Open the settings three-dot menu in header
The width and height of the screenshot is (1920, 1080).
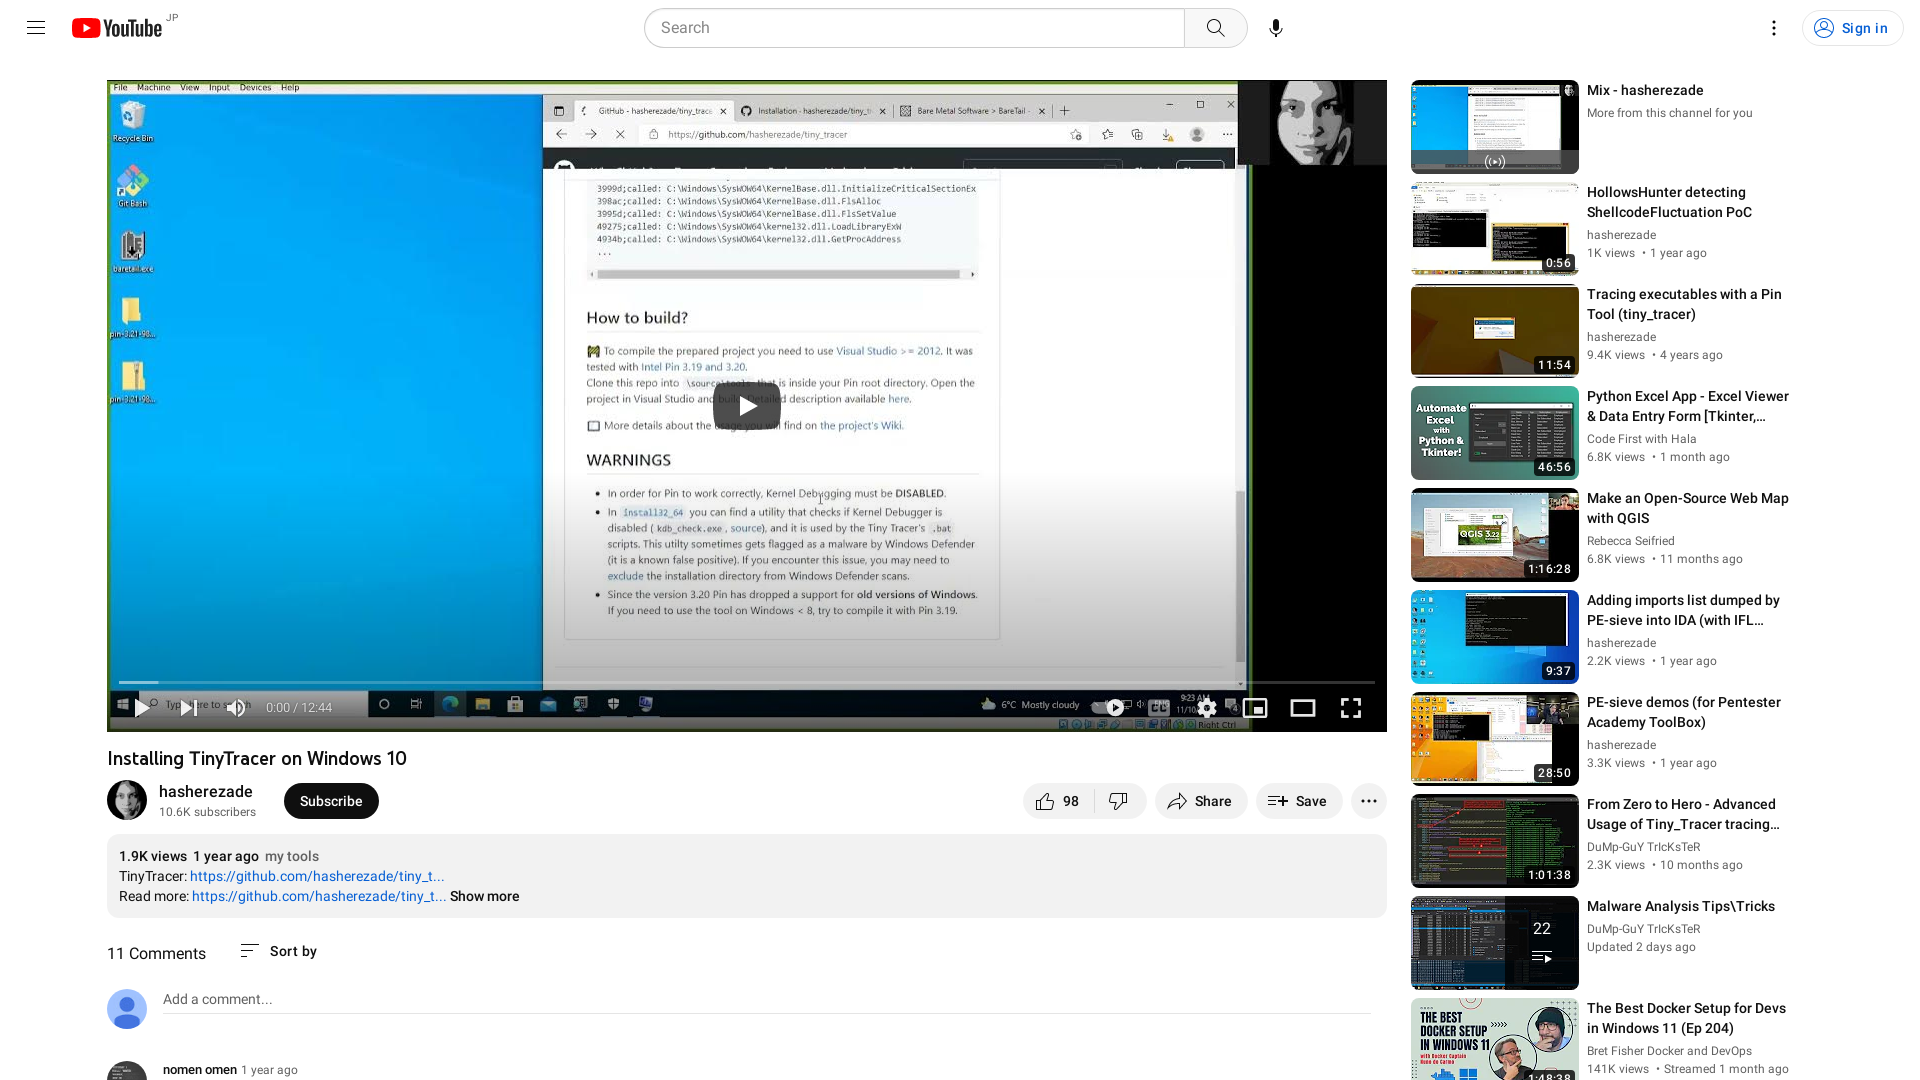(1773, 28)
